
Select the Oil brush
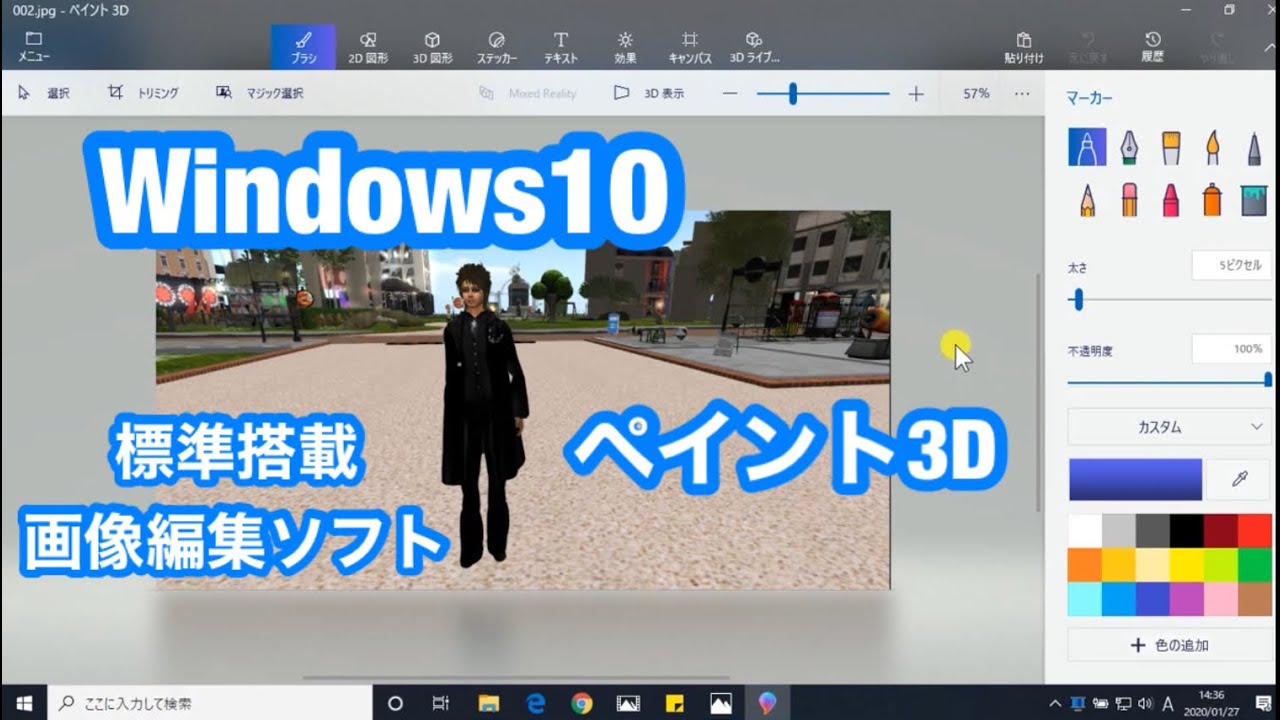pos(1171,147)
